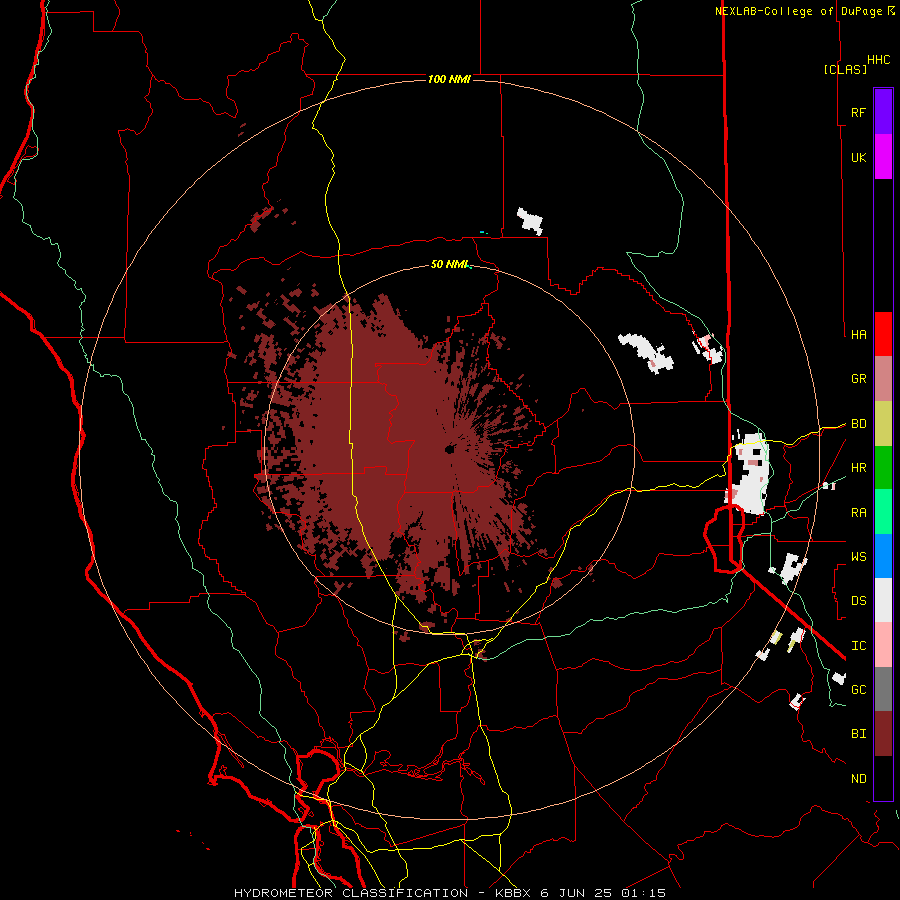Click the BD legend label
The image size is (900, 900).
(858, 424)
